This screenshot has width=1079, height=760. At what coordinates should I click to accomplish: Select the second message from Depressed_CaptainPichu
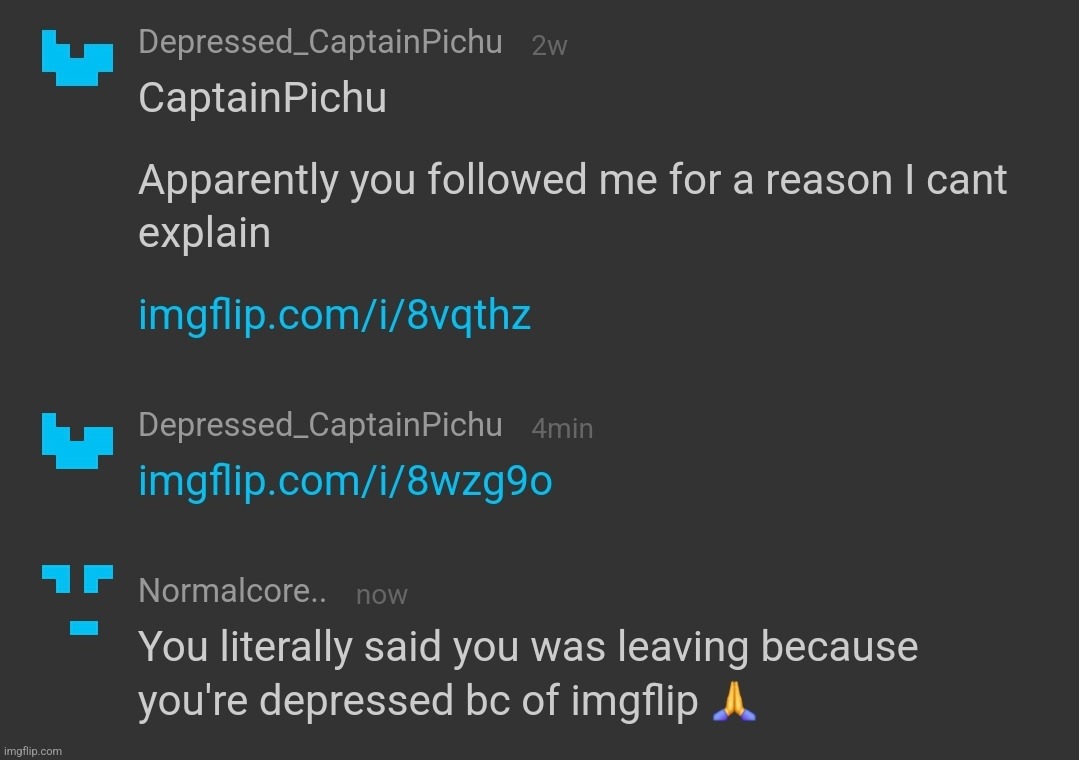click(x=345, y=482)
